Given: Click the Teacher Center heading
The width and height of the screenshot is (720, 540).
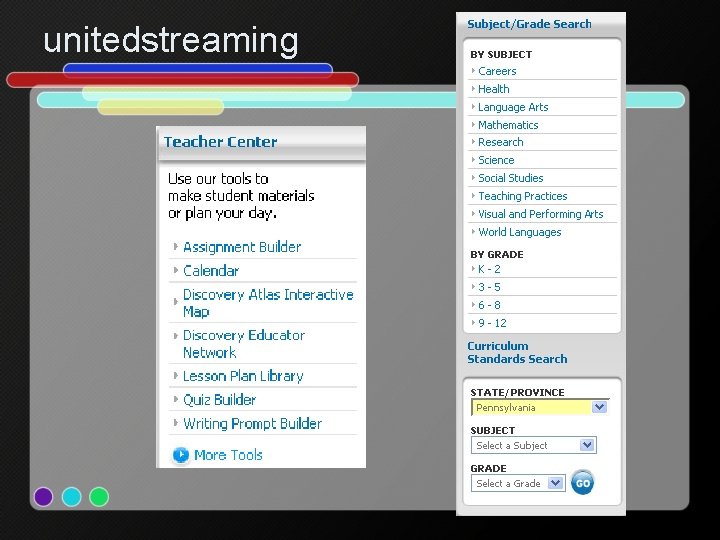Looking at the screenshot, I should (220, 141).
